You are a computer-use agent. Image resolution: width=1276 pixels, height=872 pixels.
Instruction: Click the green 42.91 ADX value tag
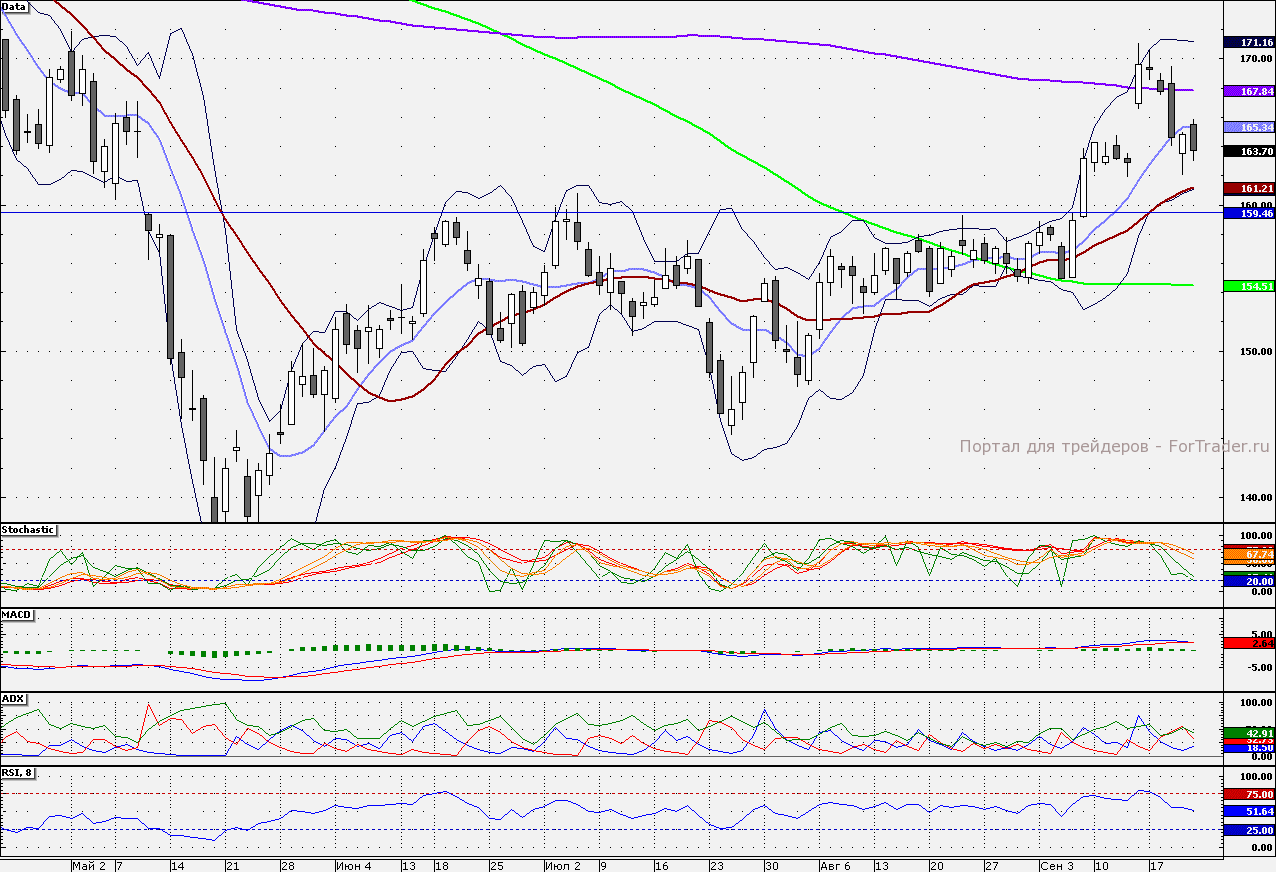point(1249,733)
